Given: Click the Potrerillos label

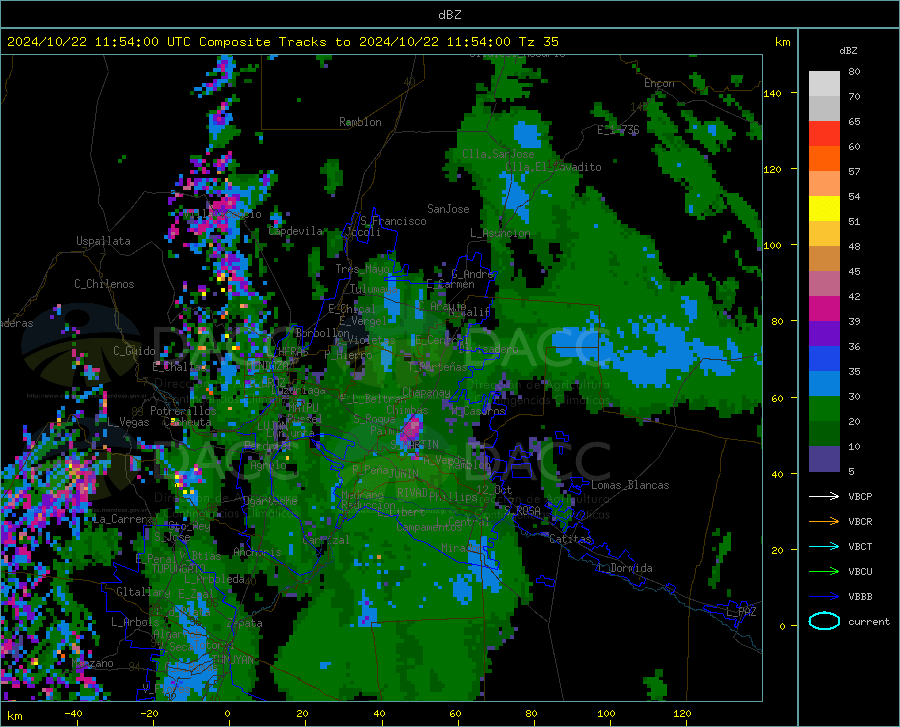Looking at the screenshot, I should (x=183, y=411).
